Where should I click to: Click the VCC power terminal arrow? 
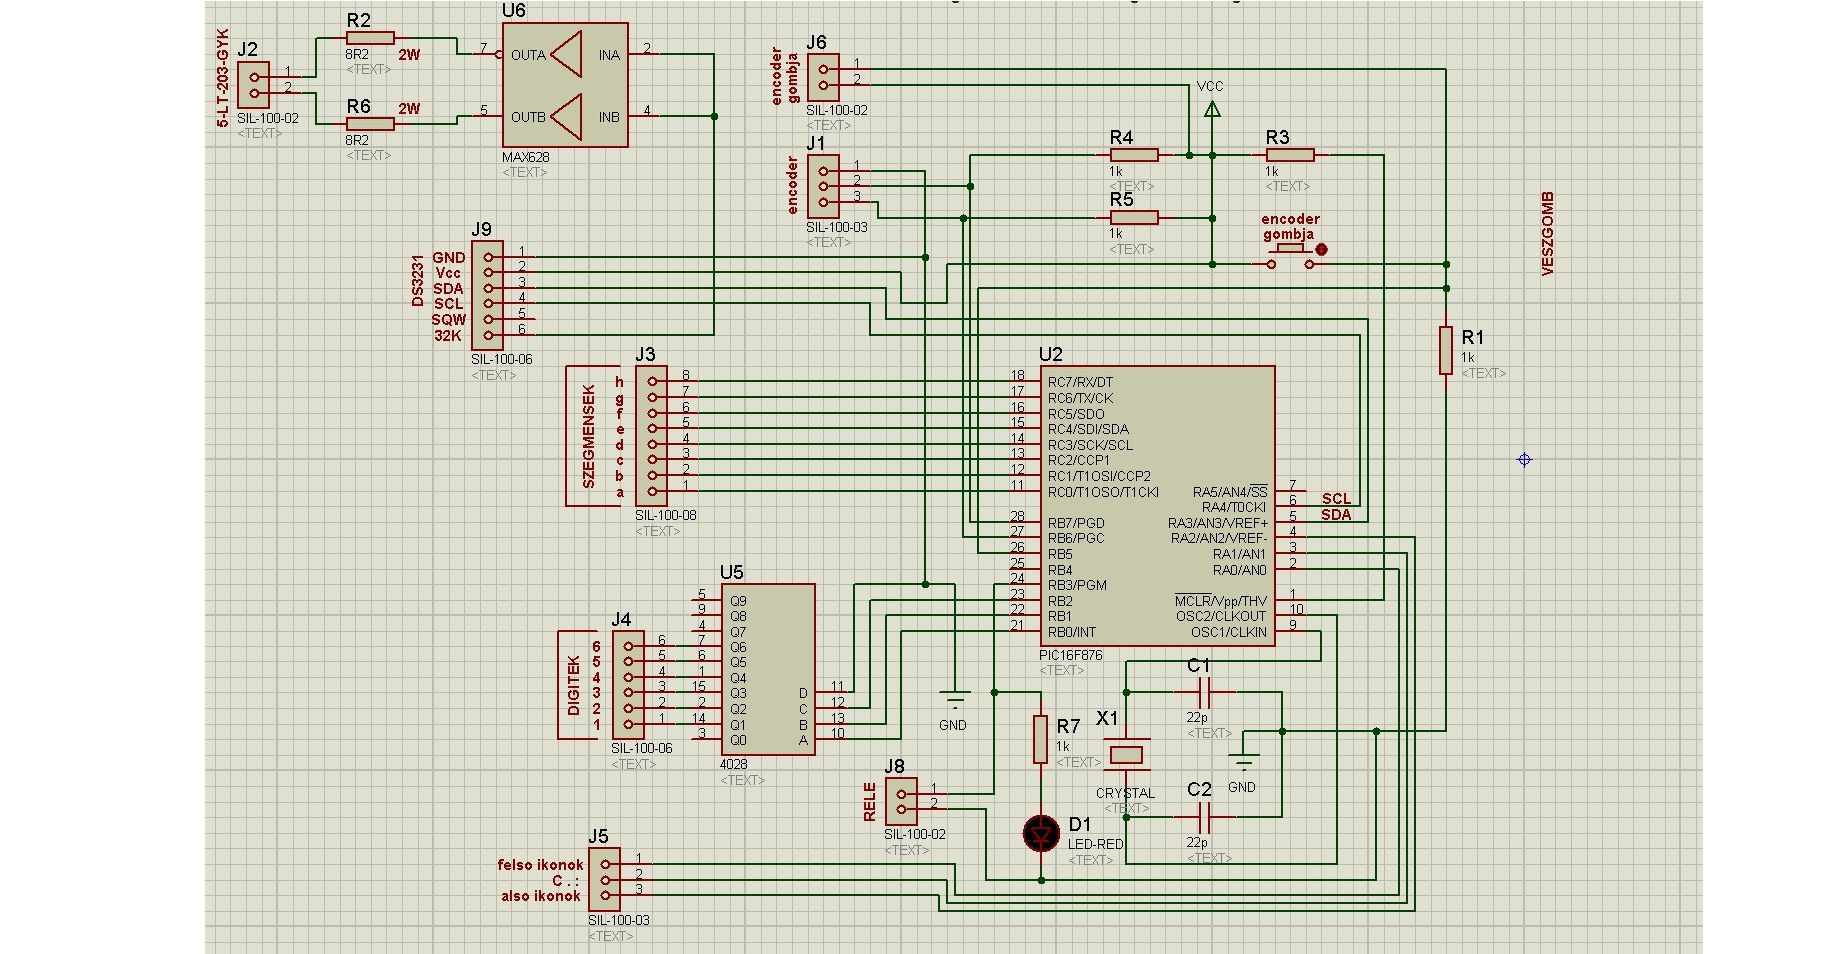point(1212,109)
